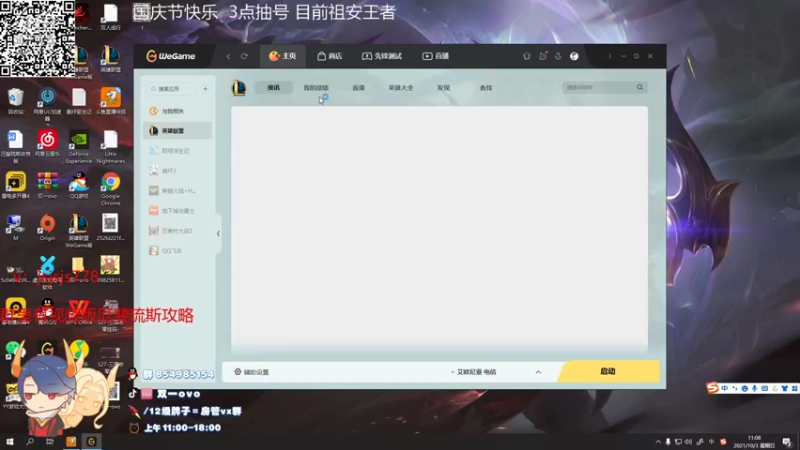Open the QQ游戏 desktop icon
Viewport: 800px width, 450px height.
pyautogui.click(x=79, y=185)
